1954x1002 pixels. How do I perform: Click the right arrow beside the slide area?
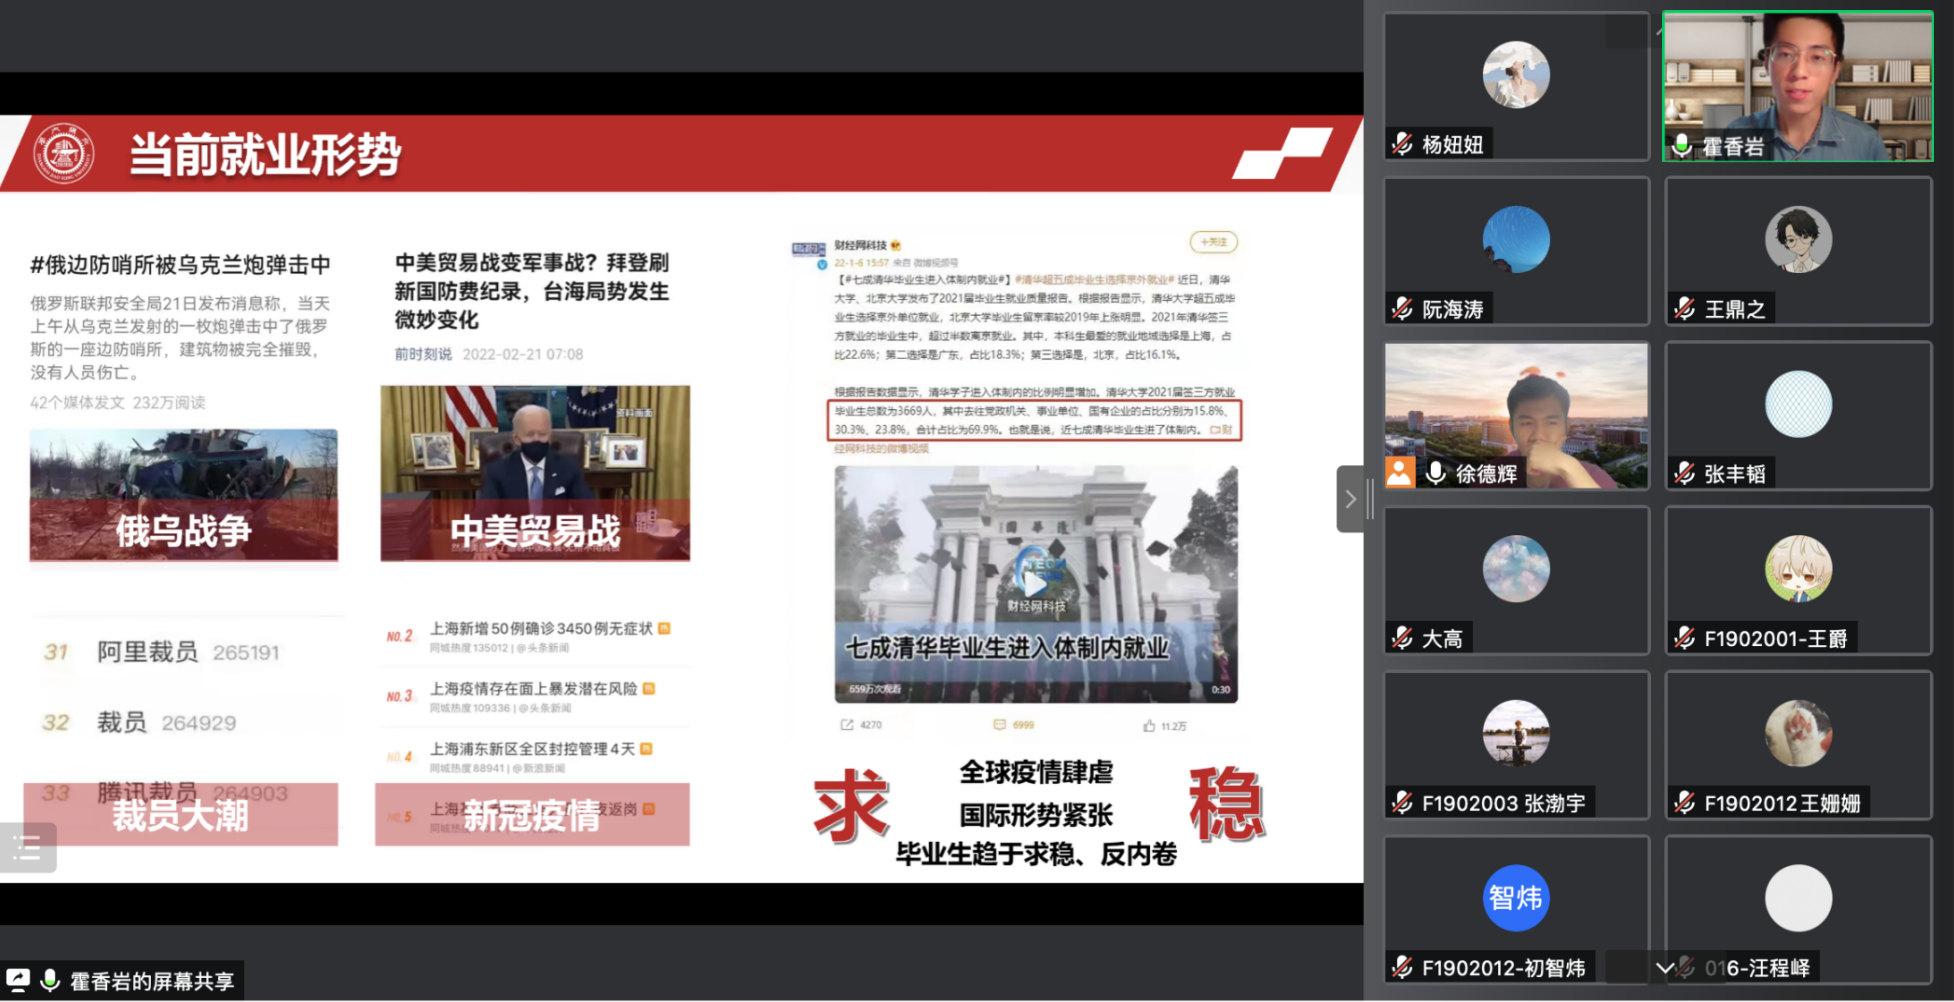pyautogui.click(x=1351, y=498)
